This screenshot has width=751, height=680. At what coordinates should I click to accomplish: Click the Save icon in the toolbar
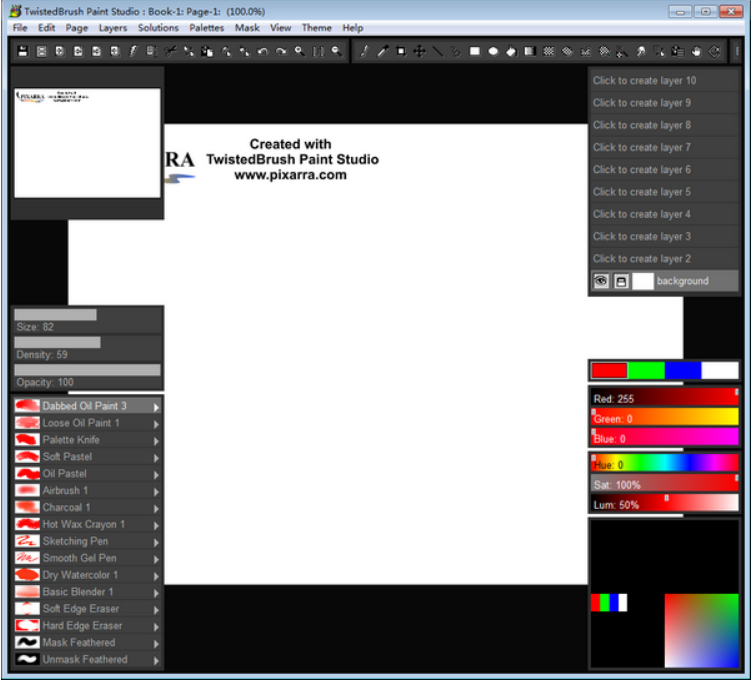coord(21,51)
